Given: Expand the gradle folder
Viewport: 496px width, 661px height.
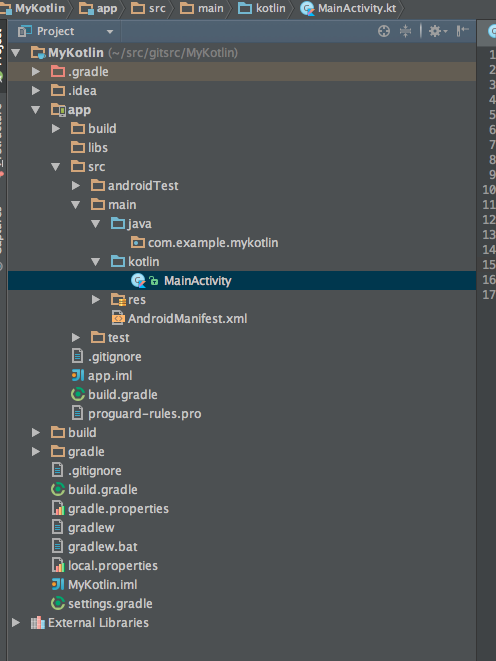Looking at the screenshot, I should [x=36, y=451].
